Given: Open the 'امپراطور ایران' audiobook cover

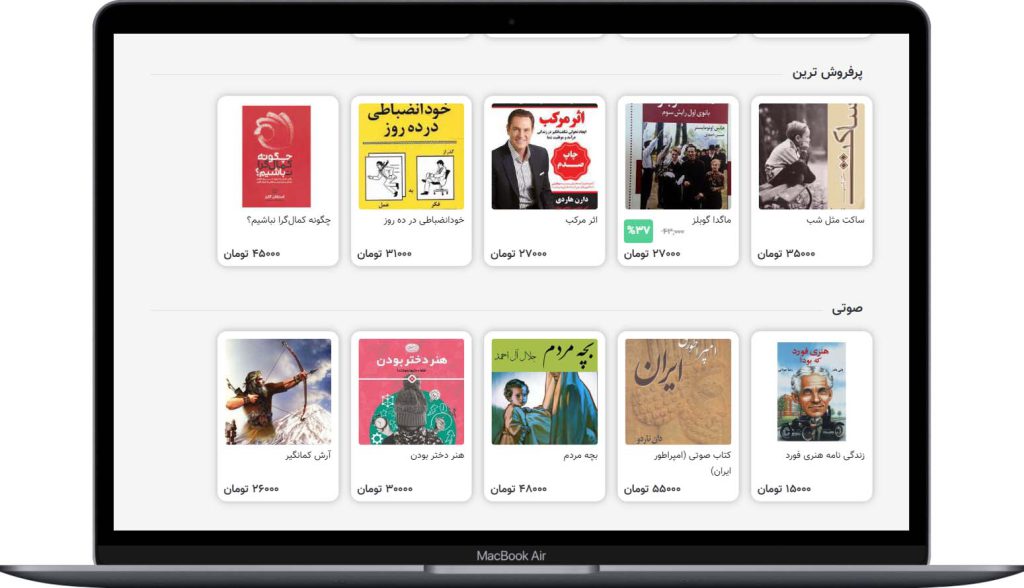Looking at the screenshot, I should click(x=678, y=391).
